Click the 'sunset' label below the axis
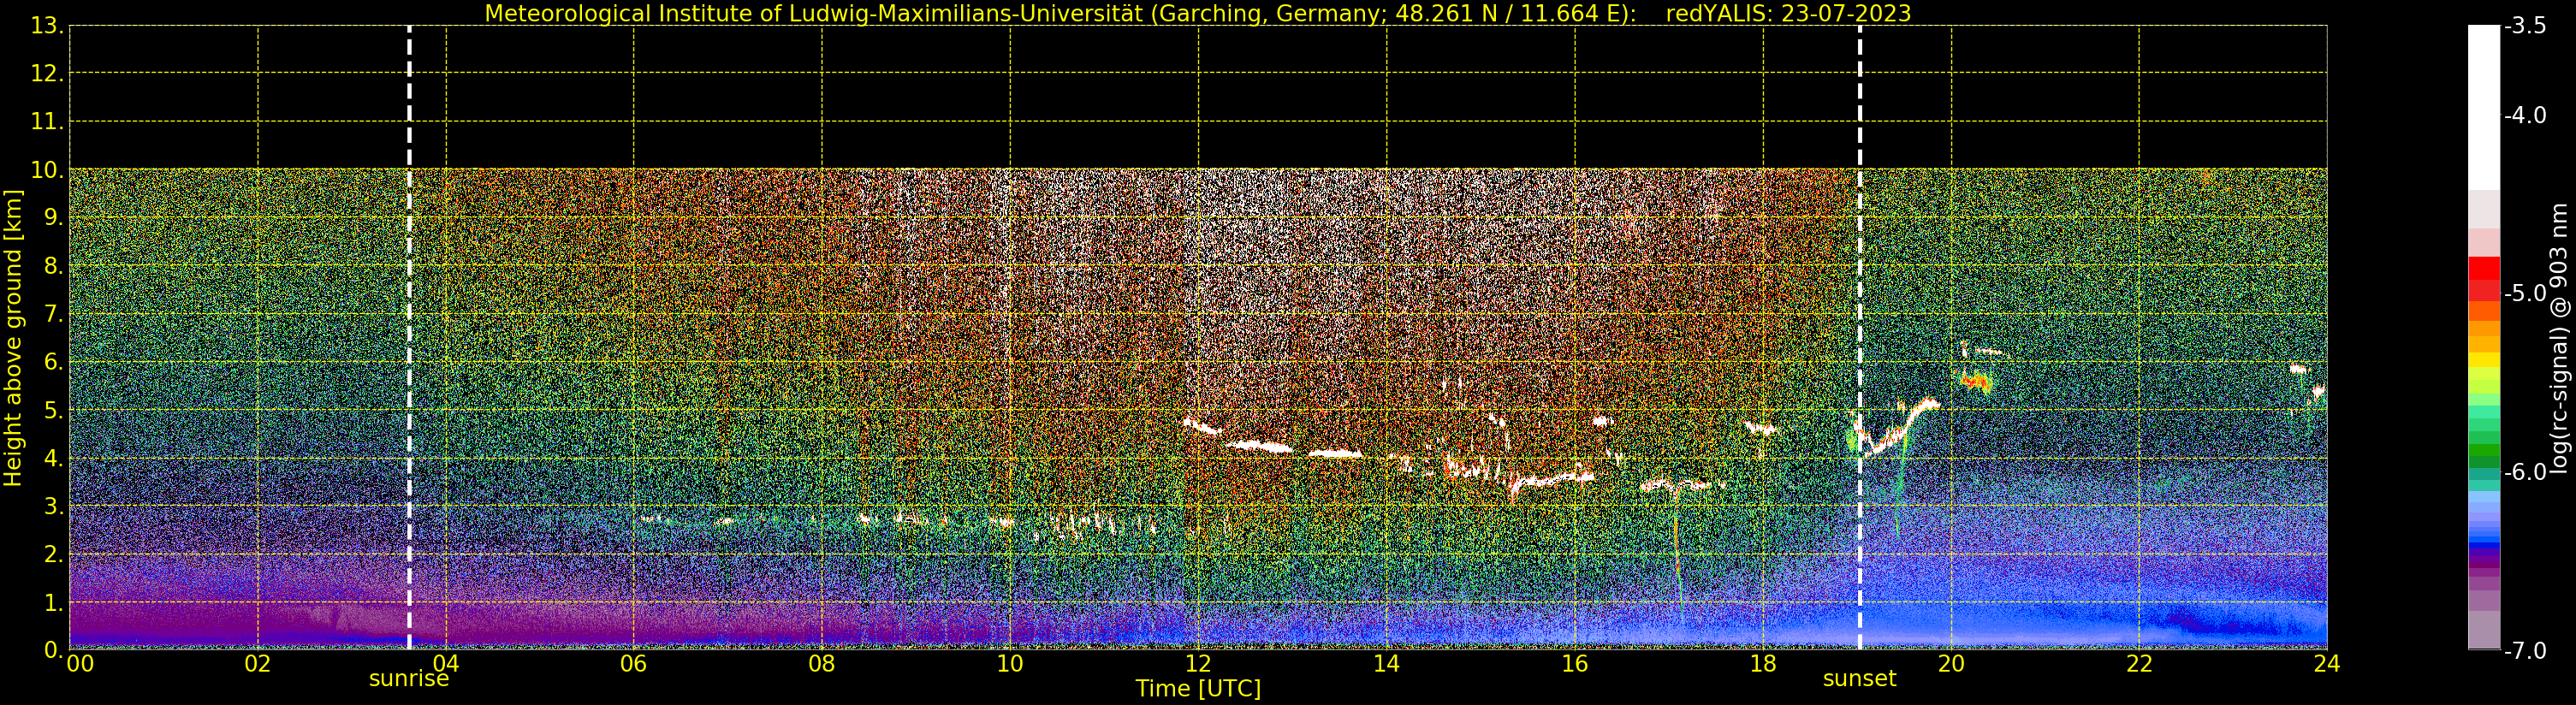Screen dimensions: 2576x705 pos(1859,679)
